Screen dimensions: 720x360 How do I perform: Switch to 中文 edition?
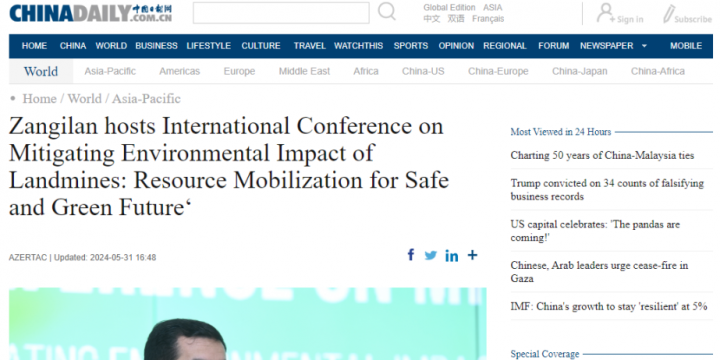coord(432,19)
